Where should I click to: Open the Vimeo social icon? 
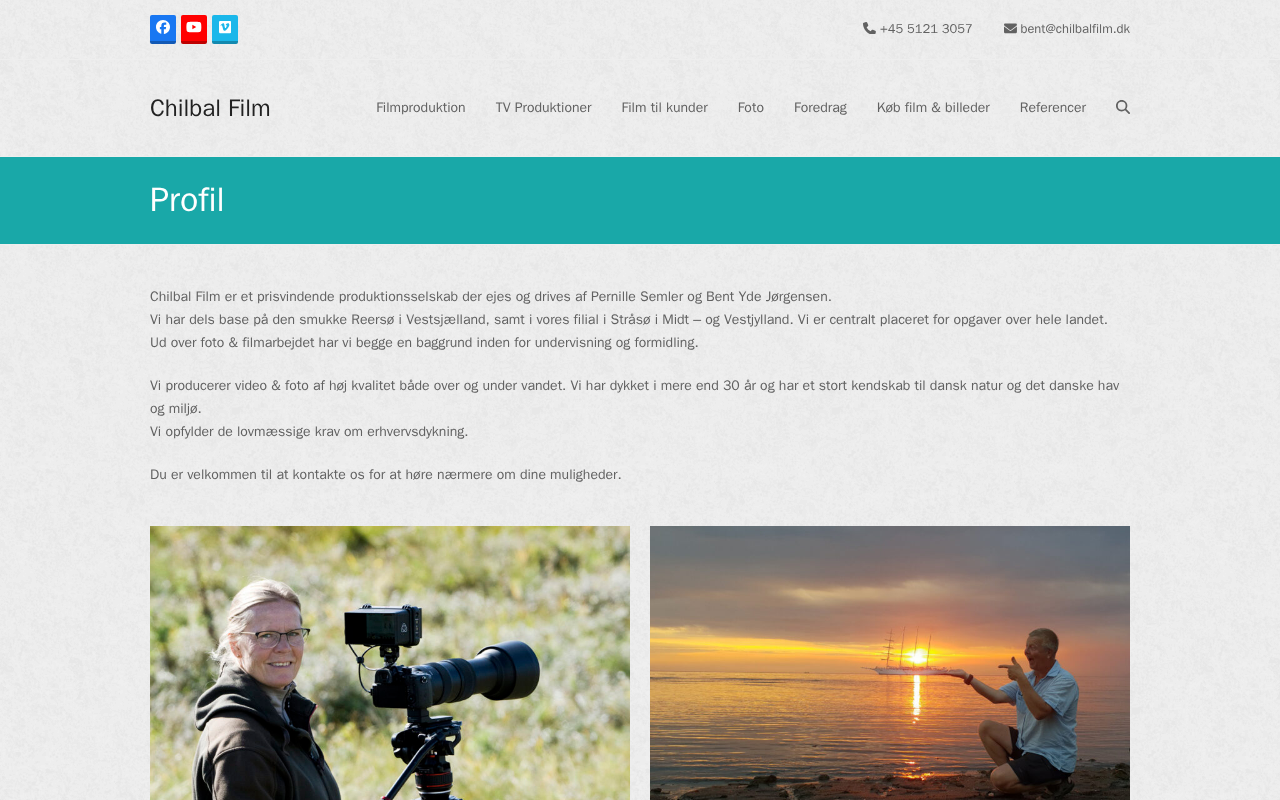tap(225, 29)
